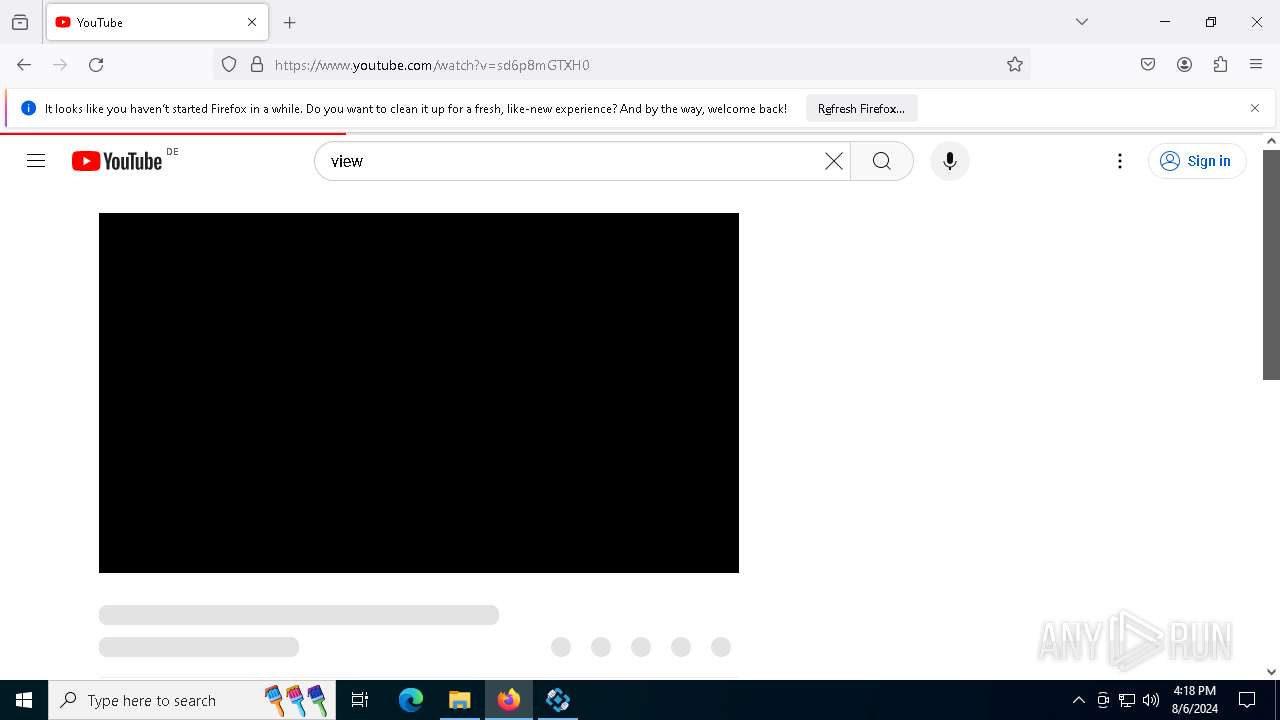Image resolution: width=1280 pixels, height=720 pixels.
Task: Open Task View on taskbar
Action: coord(360,700)
